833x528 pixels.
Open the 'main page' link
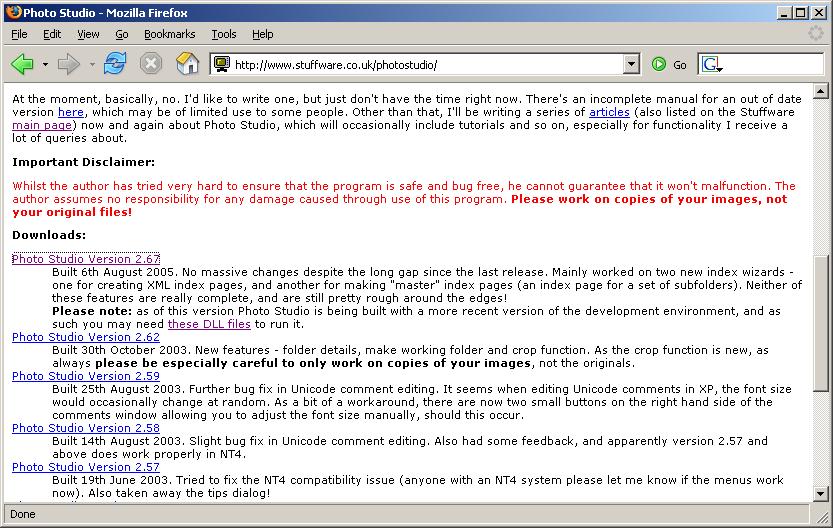point(42,125)
